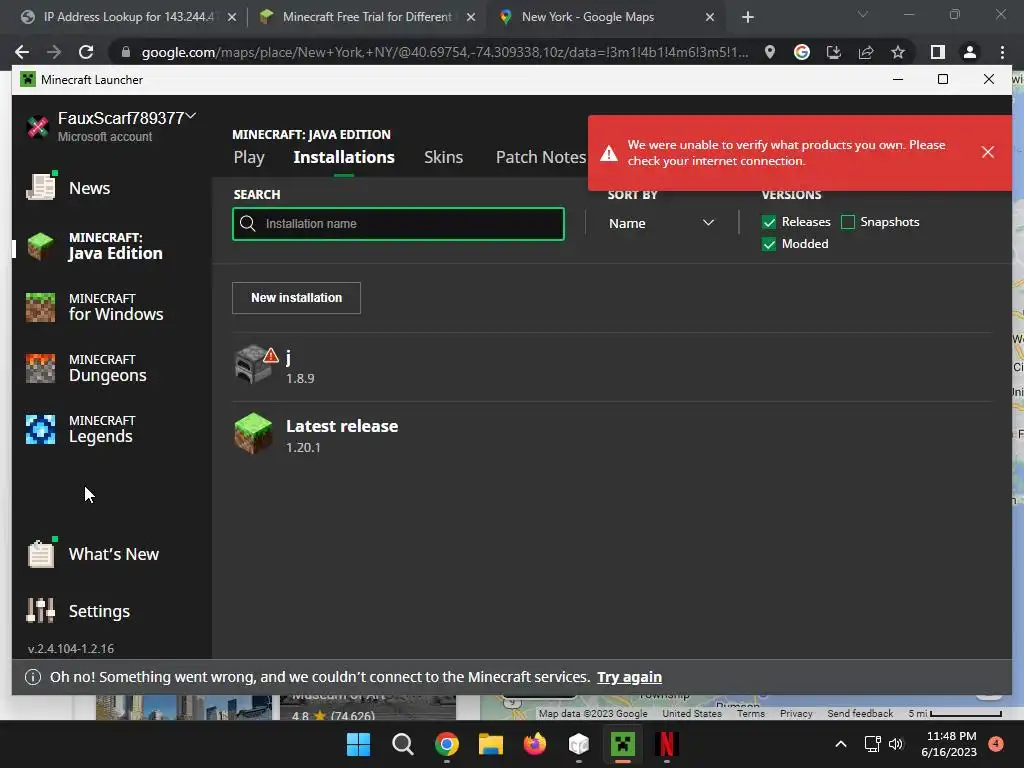Click the furnace icon of installation j
1024x768 pixels.
point(253,364)
